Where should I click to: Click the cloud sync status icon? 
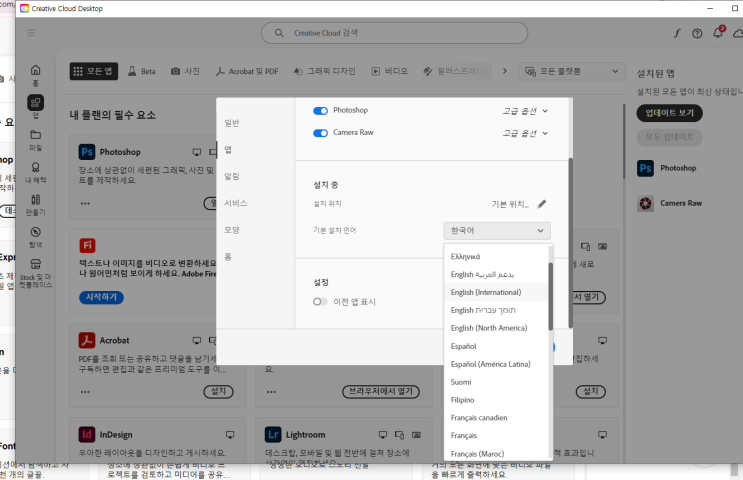coord(738,33)
